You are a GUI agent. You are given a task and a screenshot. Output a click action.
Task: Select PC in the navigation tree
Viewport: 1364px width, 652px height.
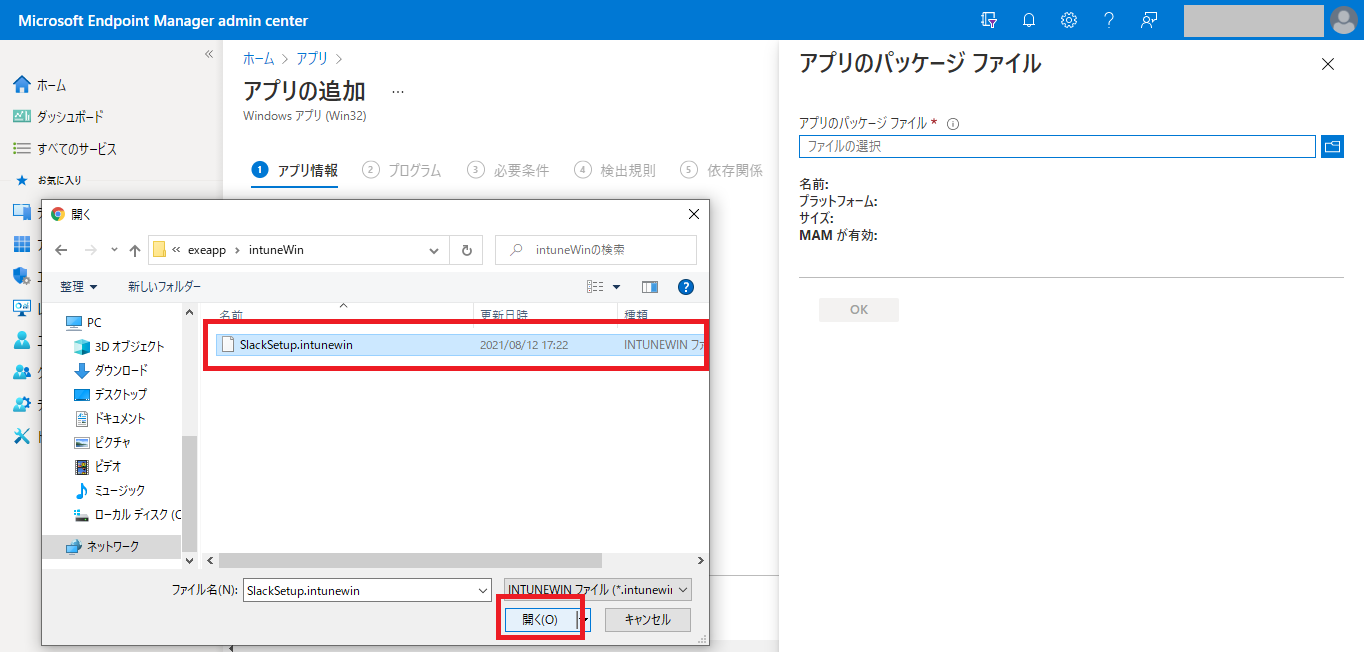[x=94, y=322]
